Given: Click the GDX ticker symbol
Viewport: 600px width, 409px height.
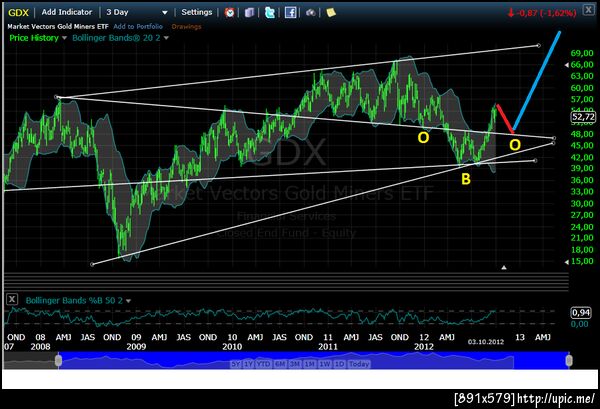Looking at the screenshot, I should tap(18, 13).
